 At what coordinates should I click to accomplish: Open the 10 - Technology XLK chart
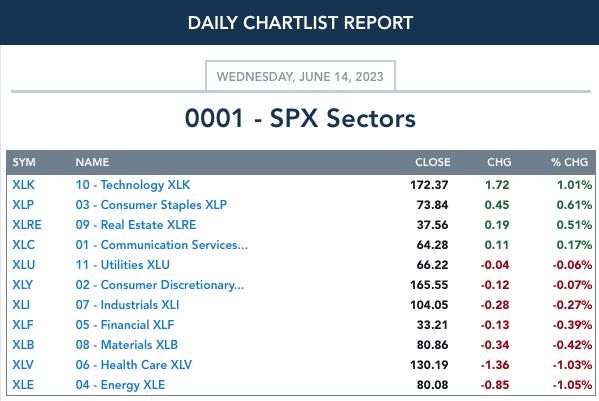point(133,185)
